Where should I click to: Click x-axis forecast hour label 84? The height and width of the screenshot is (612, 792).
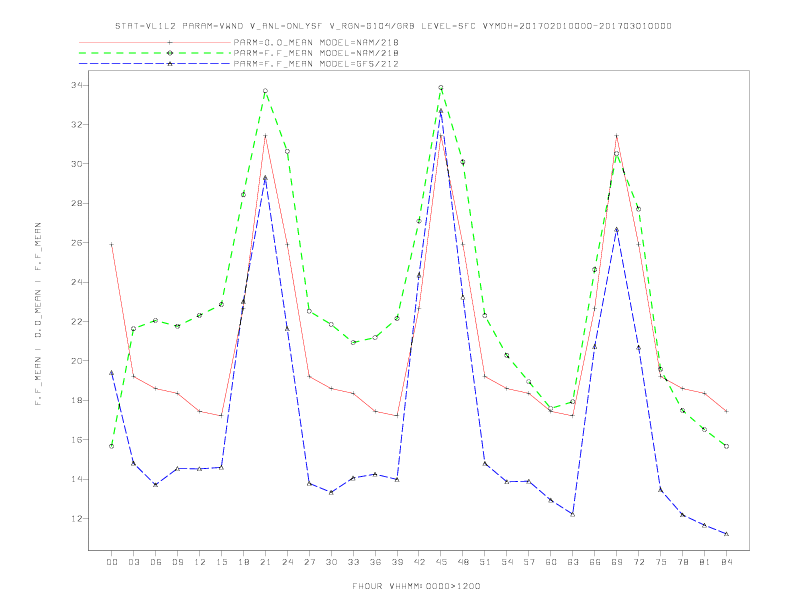(x=726, y=562)
